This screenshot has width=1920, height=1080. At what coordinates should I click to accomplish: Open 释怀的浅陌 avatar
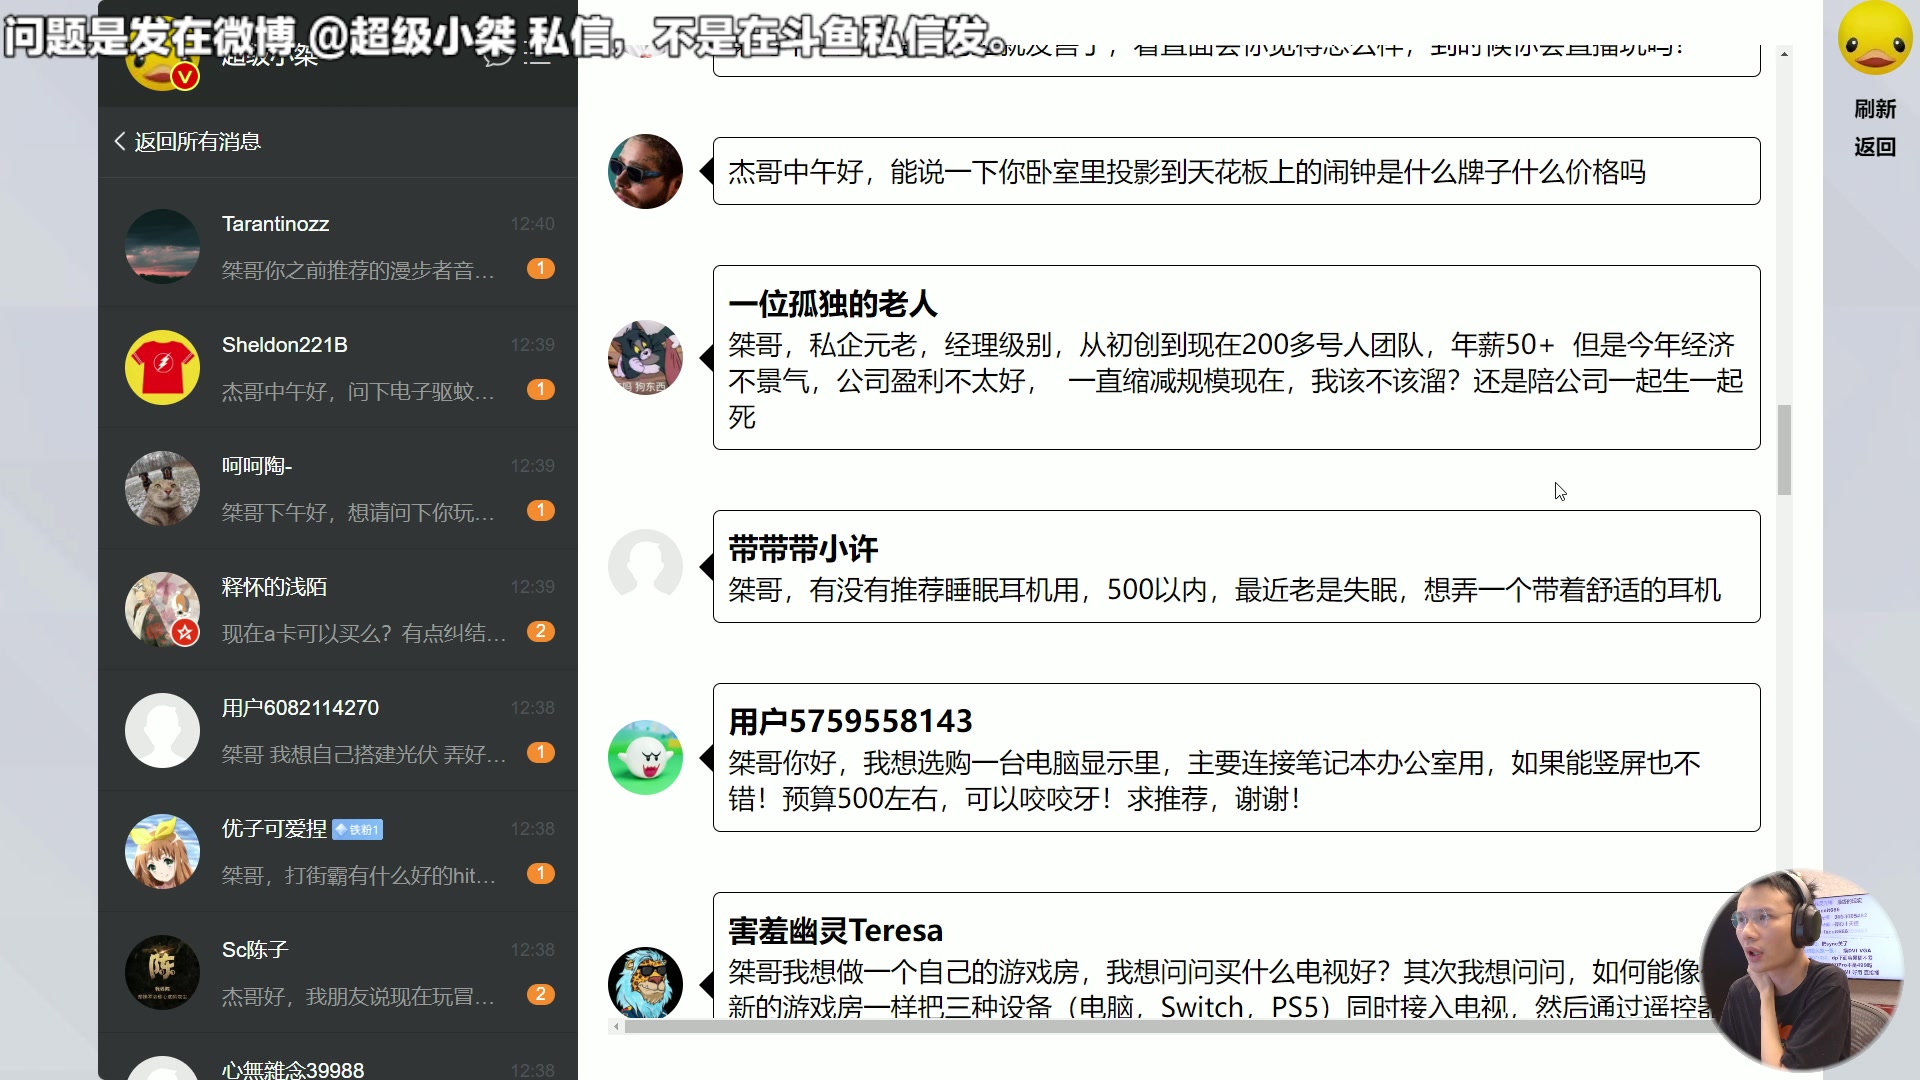(162, 609)
